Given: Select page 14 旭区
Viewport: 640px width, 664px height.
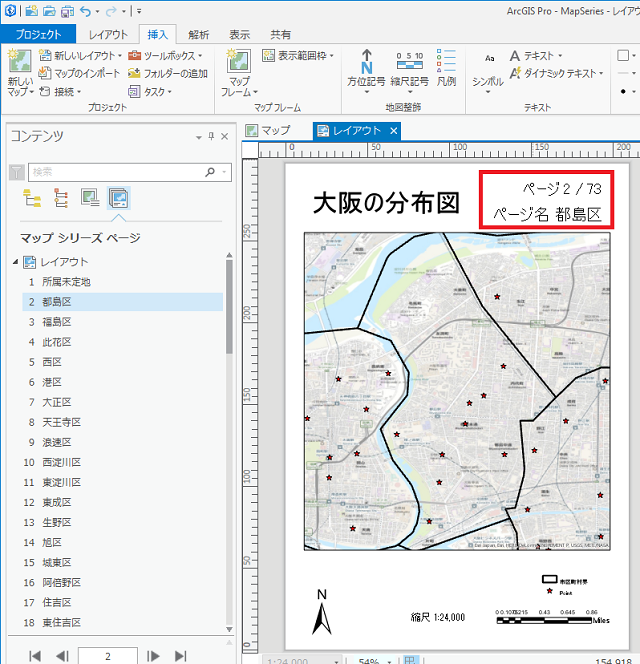Looking at the screenshot, I should pyautogui.click(x=122, y=542).
